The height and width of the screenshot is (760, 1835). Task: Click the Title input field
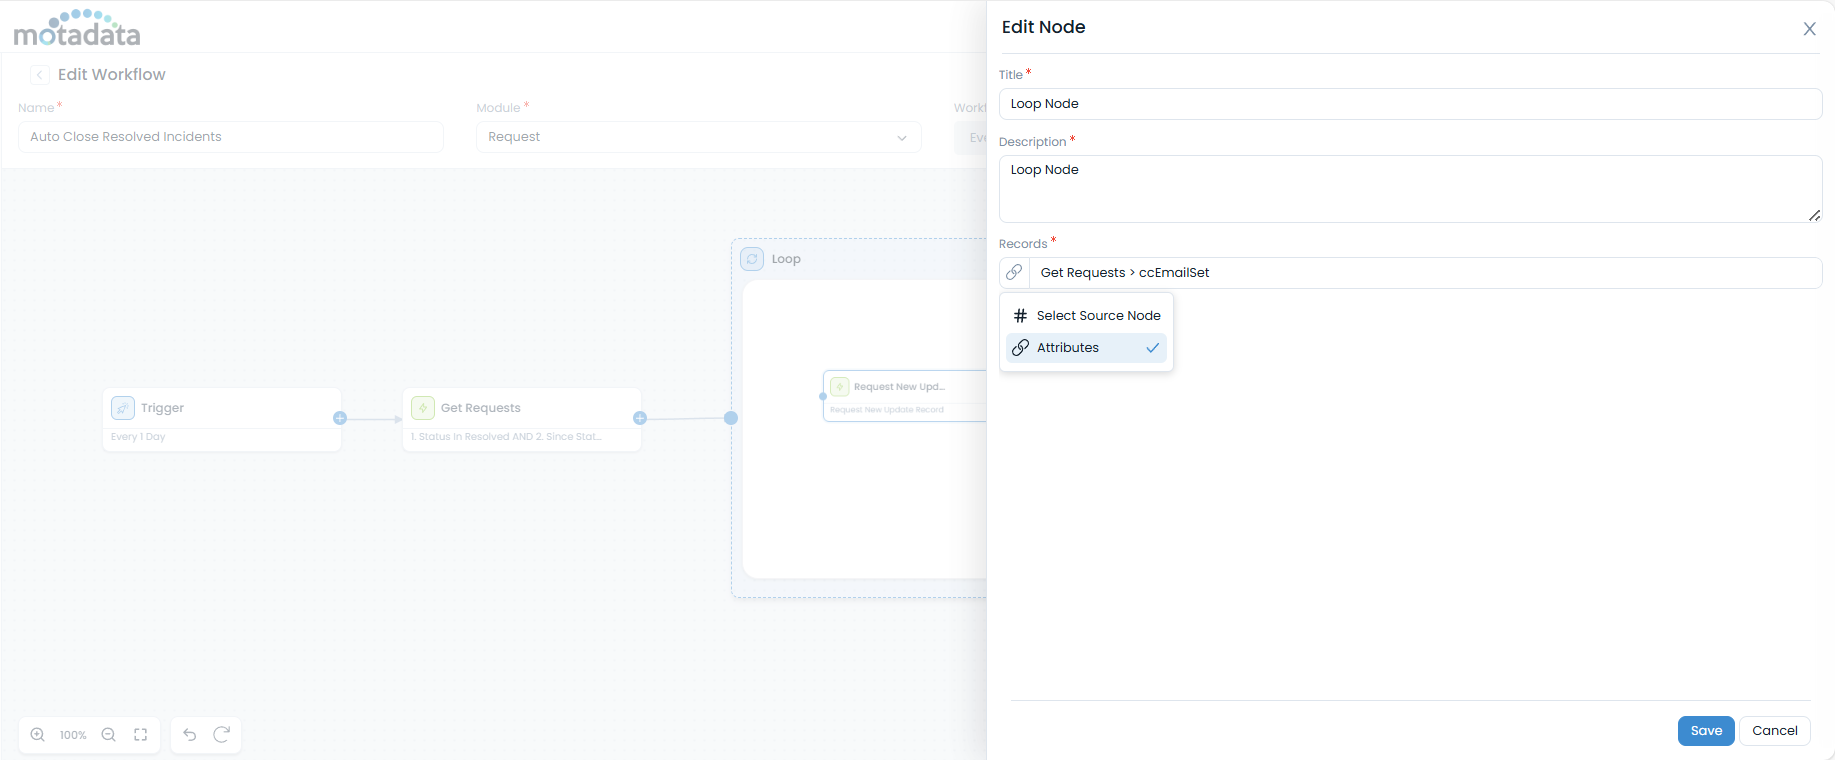pyautogui.click(x=1409, y=104)
